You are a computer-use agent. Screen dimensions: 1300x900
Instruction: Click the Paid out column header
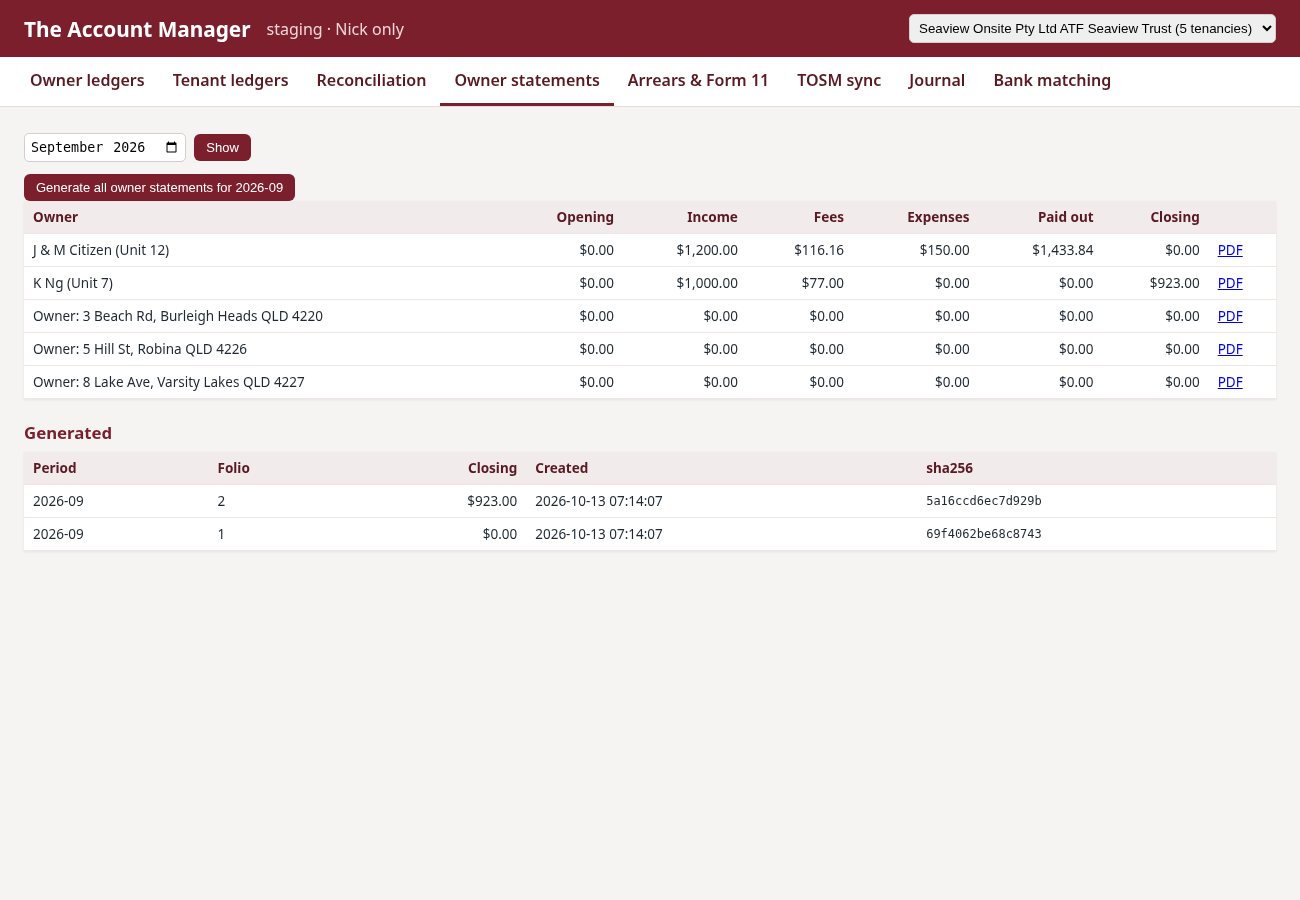pyautogui.click(x=1066, y=217)
